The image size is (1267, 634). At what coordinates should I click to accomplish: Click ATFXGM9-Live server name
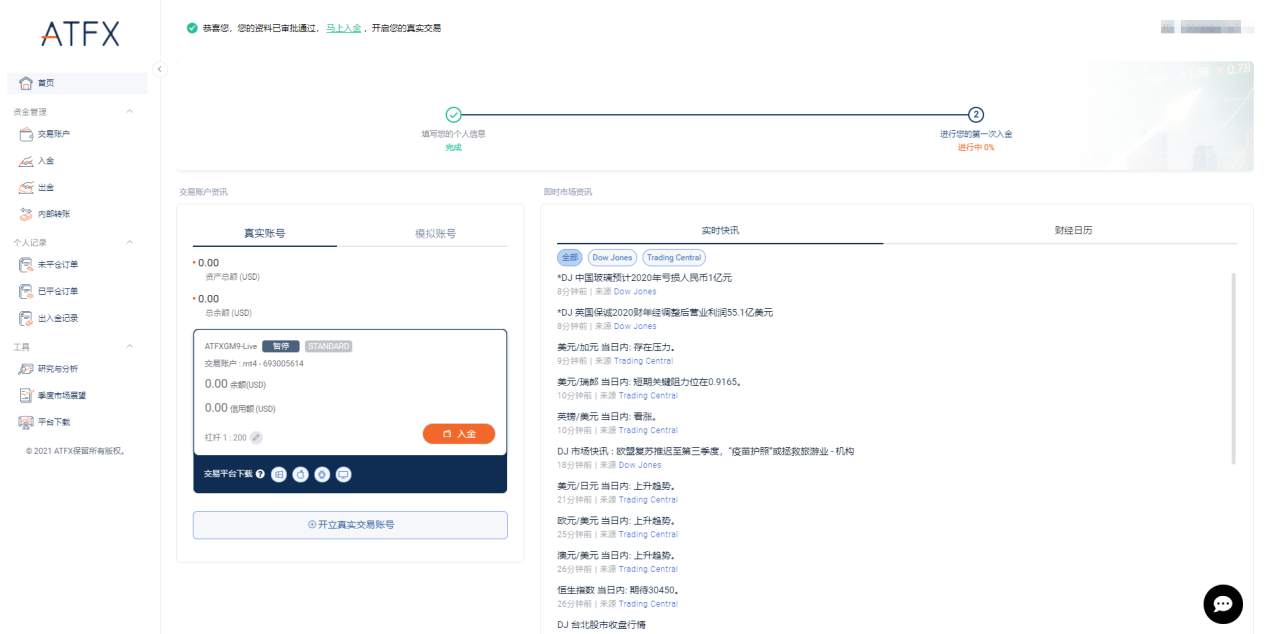pyautogui.click(x=231, y=347)
